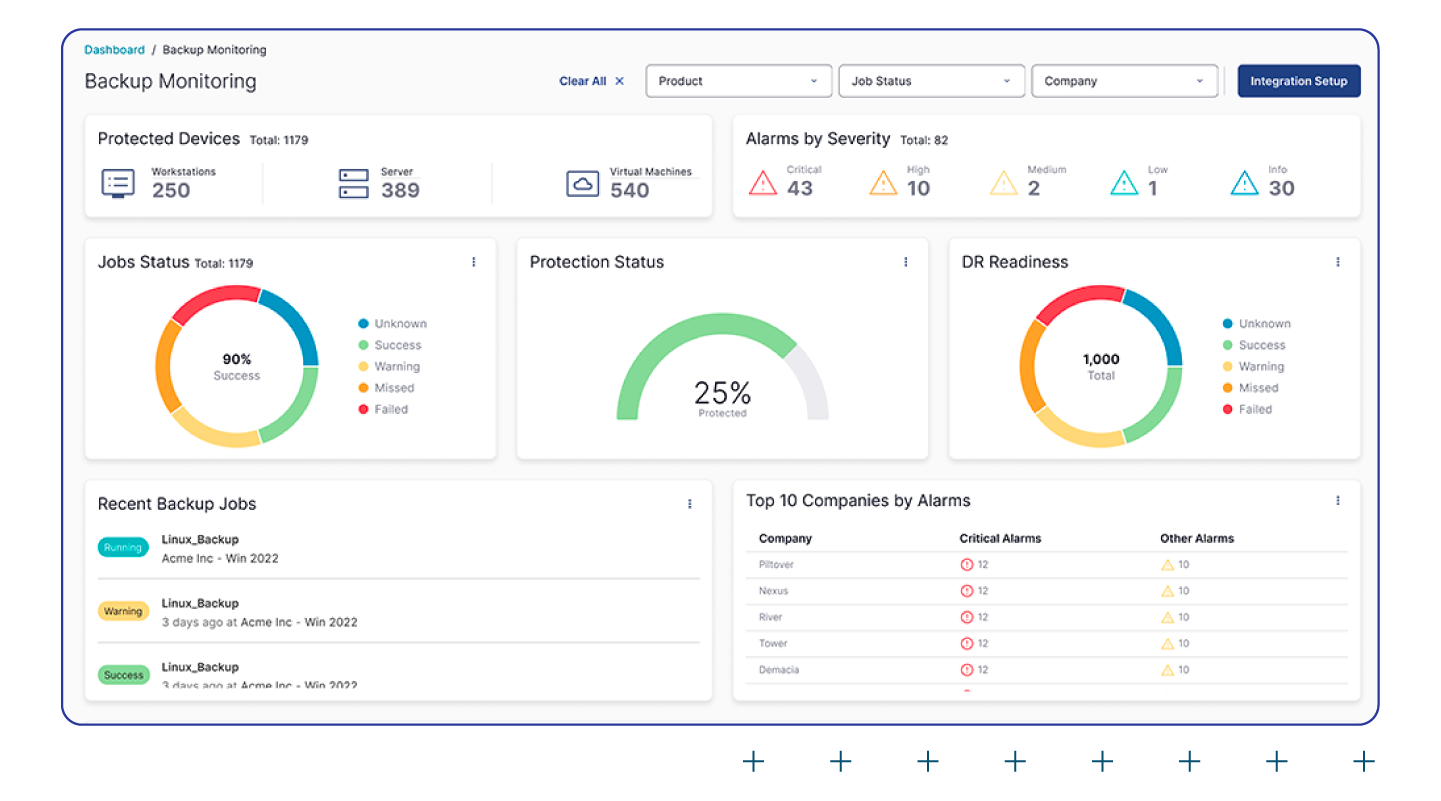
Task: Expand the Job Status dropdown
Action: (931, 81)
